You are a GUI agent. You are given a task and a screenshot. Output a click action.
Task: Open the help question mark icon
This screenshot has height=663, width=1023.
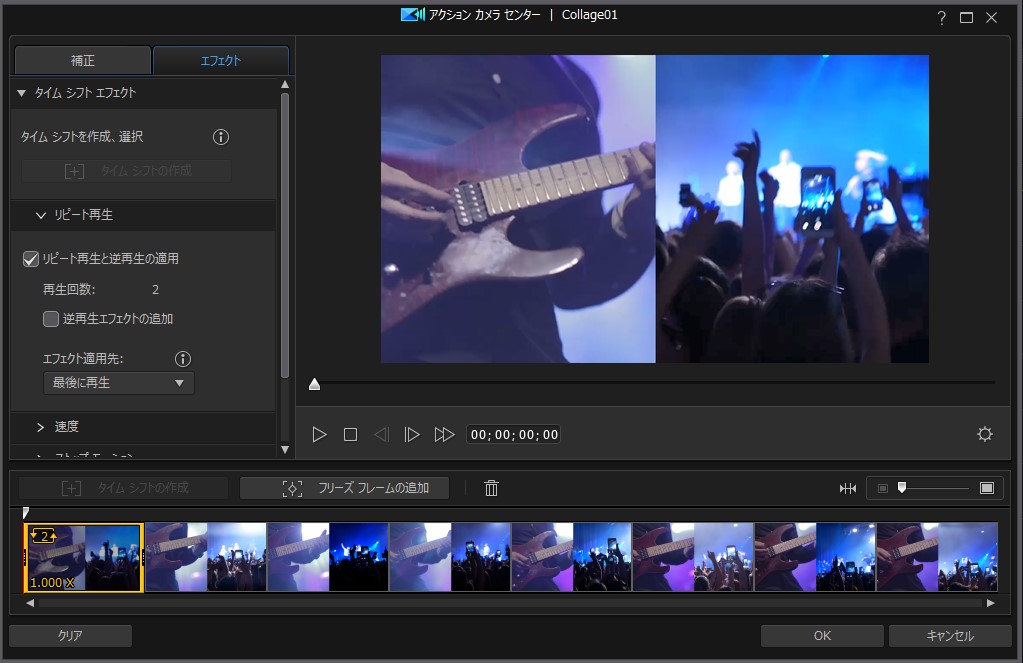[941, 18]
